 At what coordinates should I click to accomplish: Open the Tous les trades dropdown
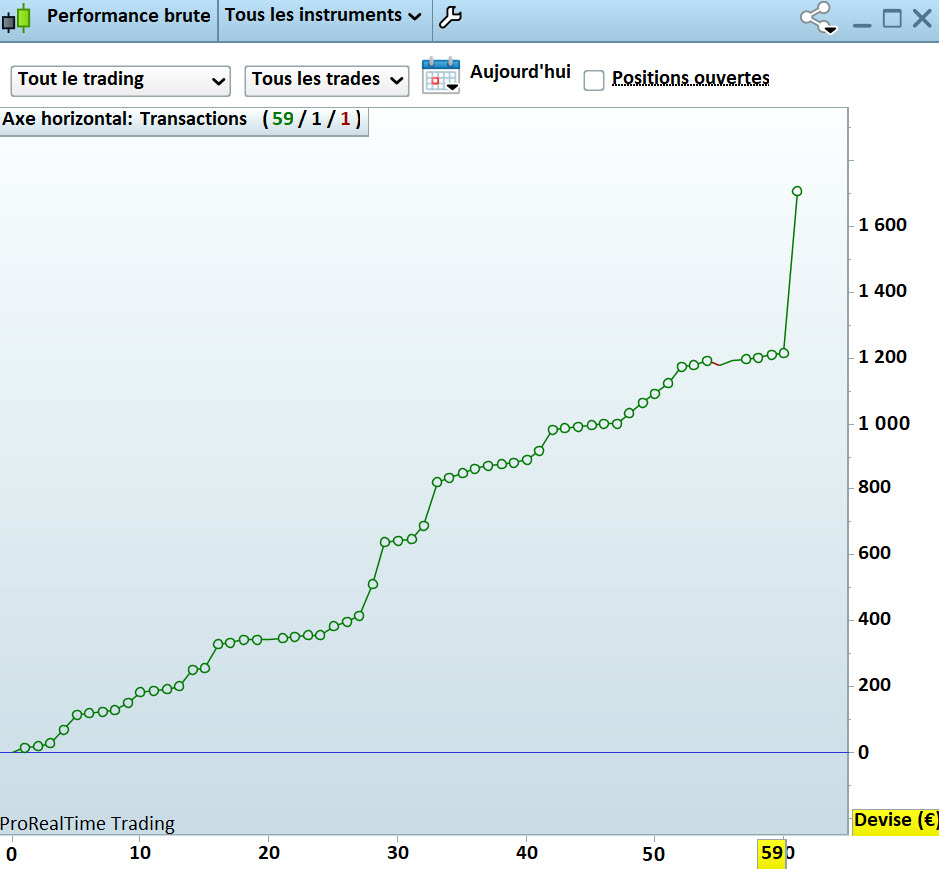(326, 81)
